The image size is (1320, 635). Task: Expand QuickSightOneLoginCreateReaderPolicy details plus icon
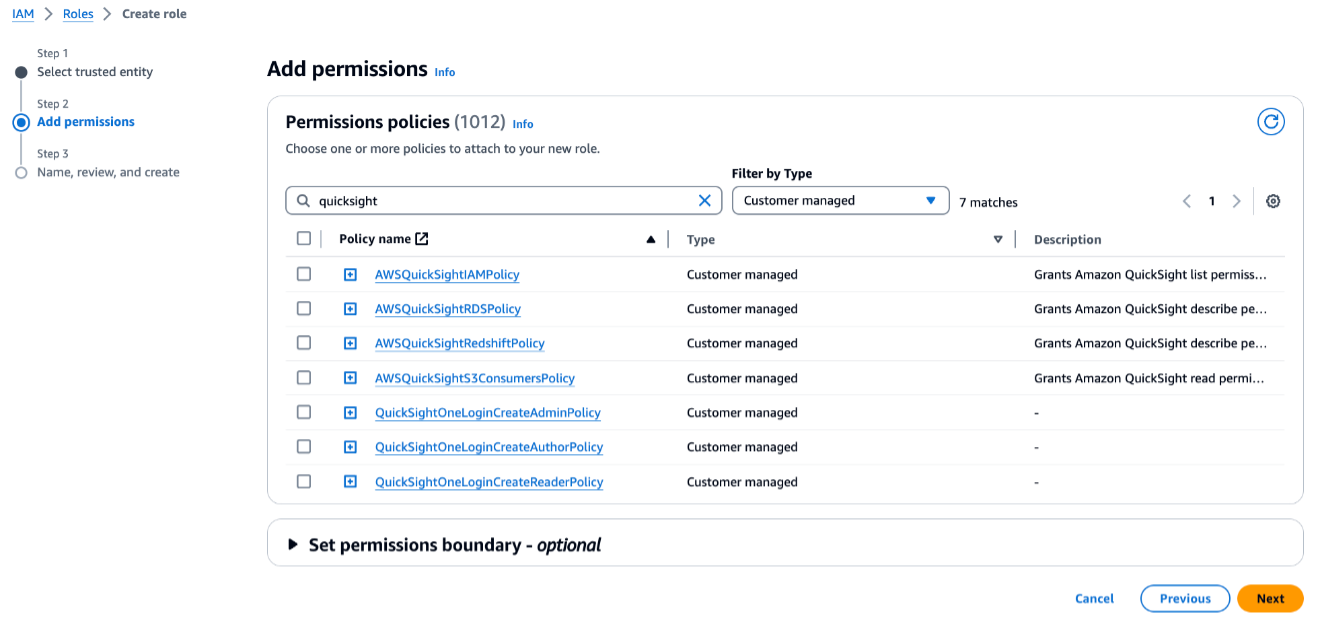(x=350, y=482)
